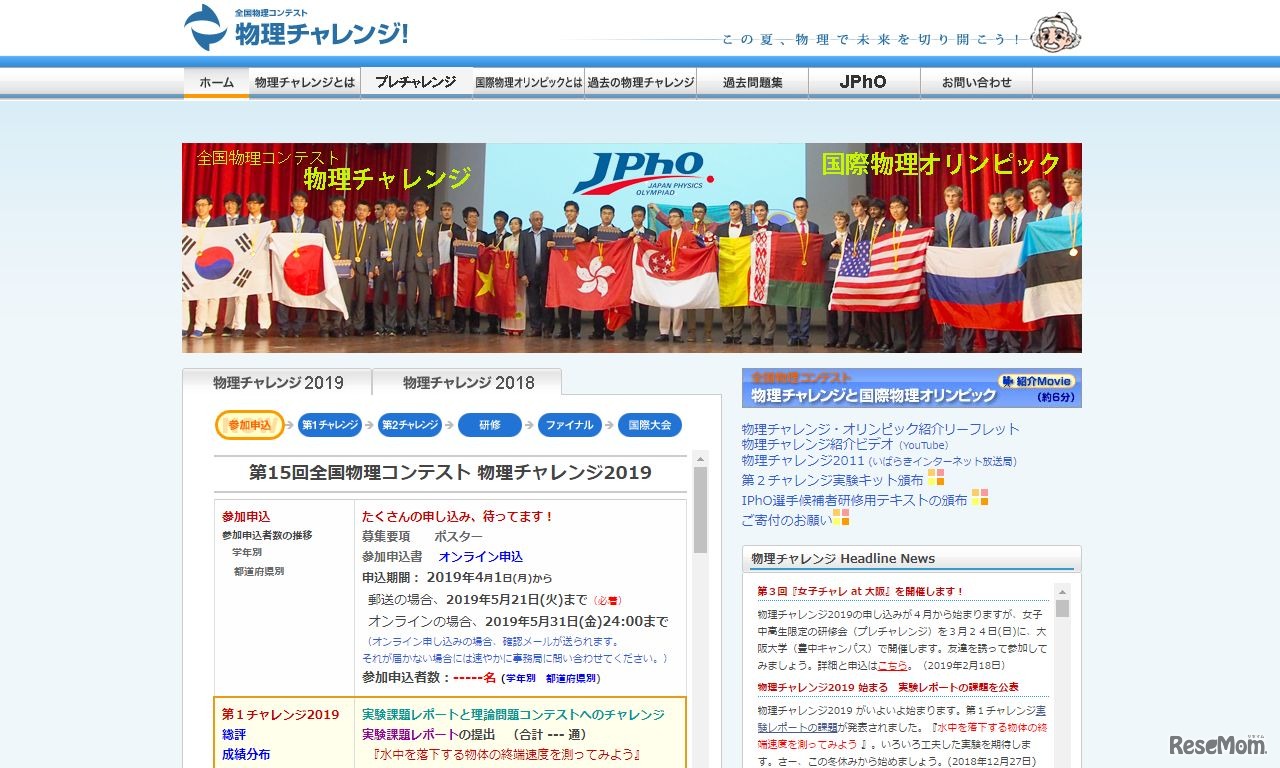
Task: Click the 研修 step button
Action: pyautogui.click(x=489, y=425)
